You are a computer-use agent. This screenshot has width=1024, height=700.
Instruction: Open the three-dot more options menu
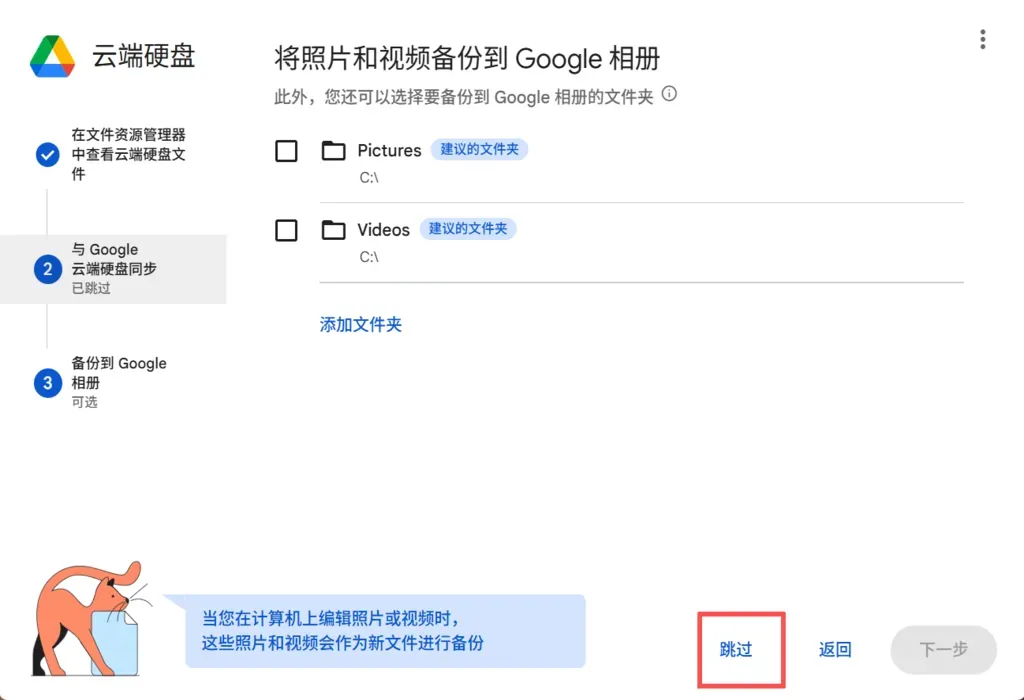[x=983, y=40]
